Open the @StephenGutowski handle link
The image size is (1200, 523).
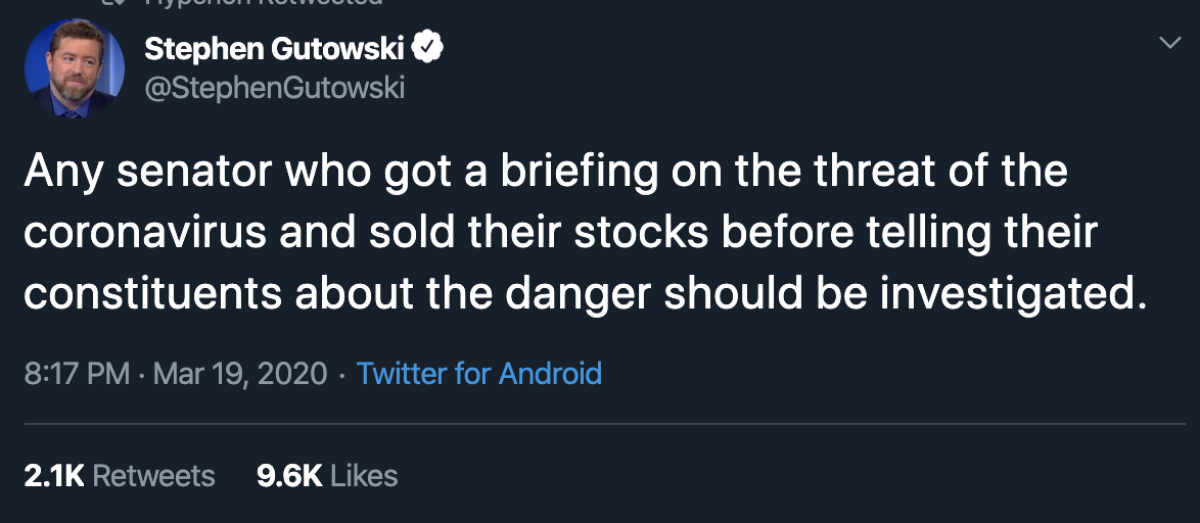(274, 87)
